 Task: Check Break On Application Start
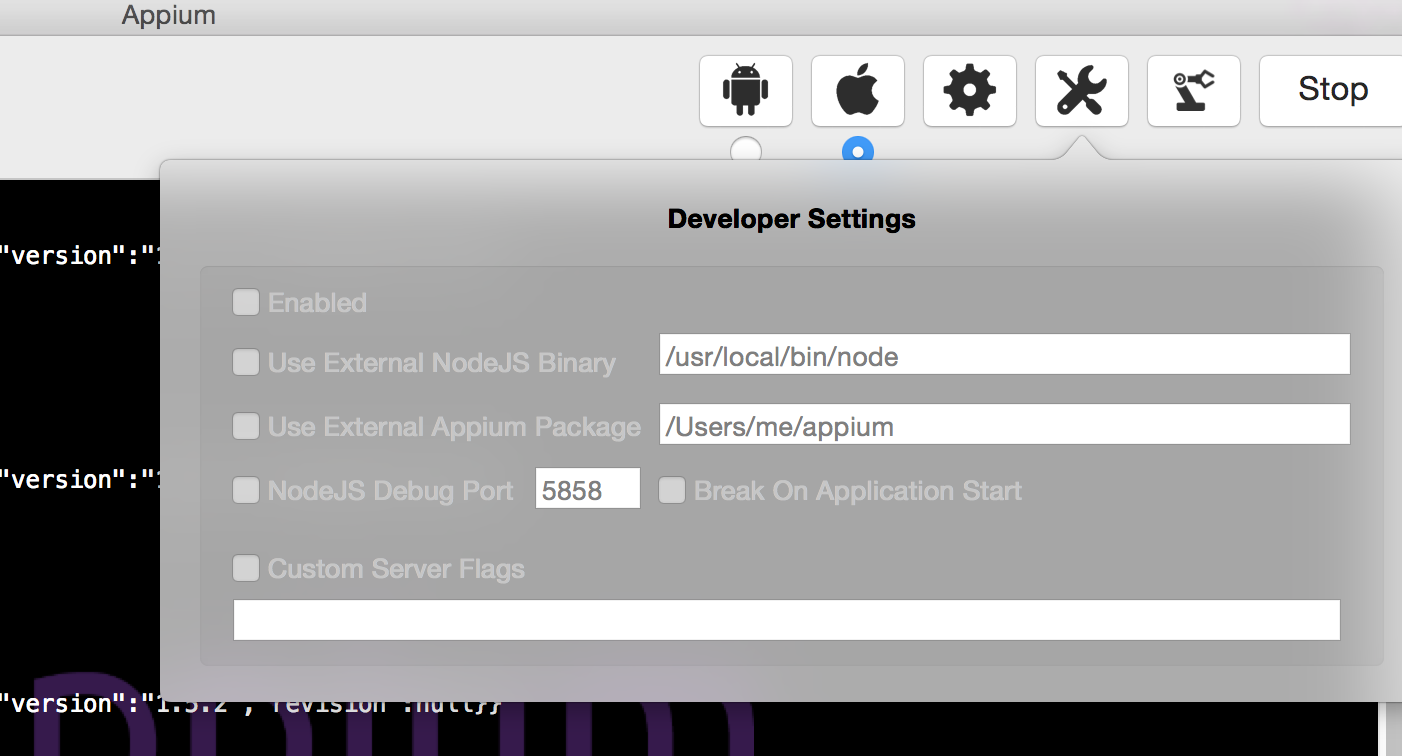click(672, 490)
